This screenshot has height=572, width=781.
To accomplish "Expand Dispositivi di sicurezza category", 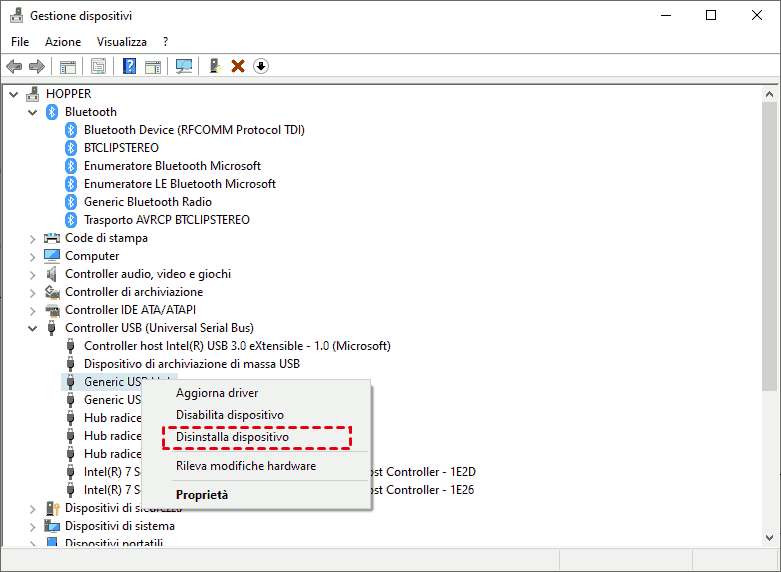I will (x=32, y=509).
